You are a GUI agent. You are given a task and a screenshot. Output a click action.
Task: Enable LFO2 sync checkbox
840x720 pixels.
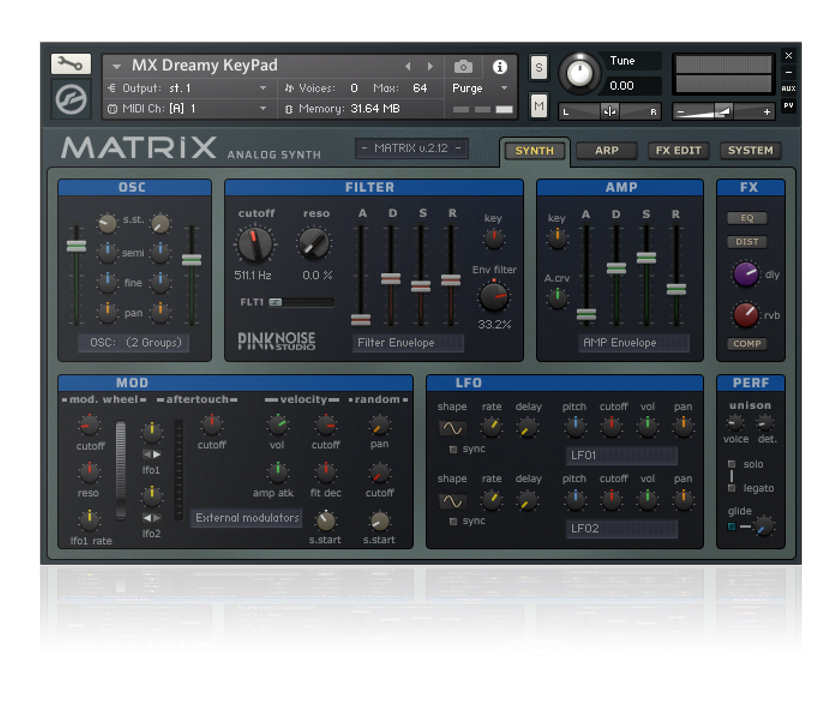[x=453, y=521]
